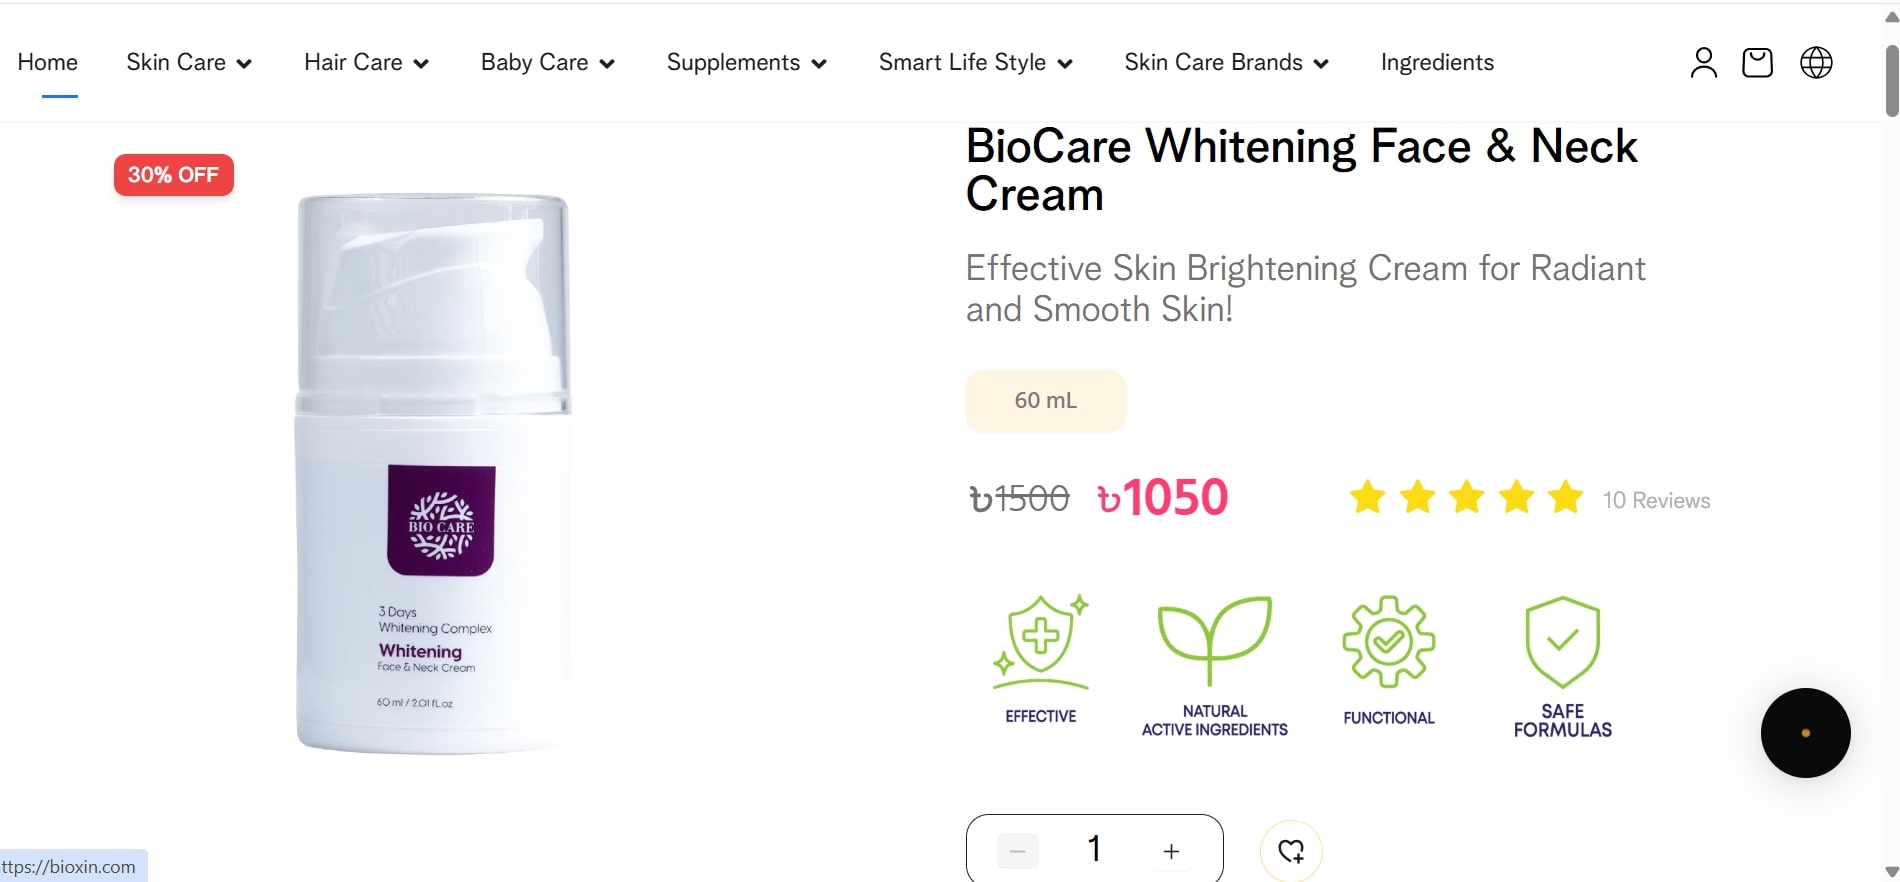1900x882 pixels.
Task: Click the globe language icon
Action: tap(1816, 63)
